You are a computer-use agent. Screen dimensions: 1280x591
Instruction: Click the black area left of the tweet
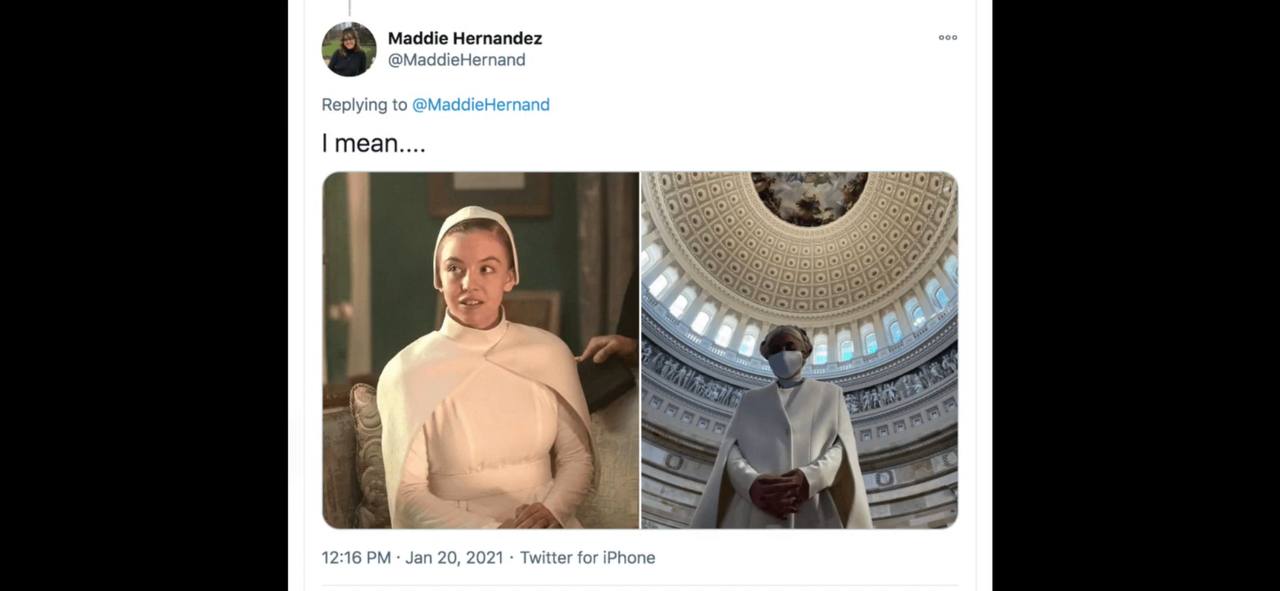[x=144, y=295]
